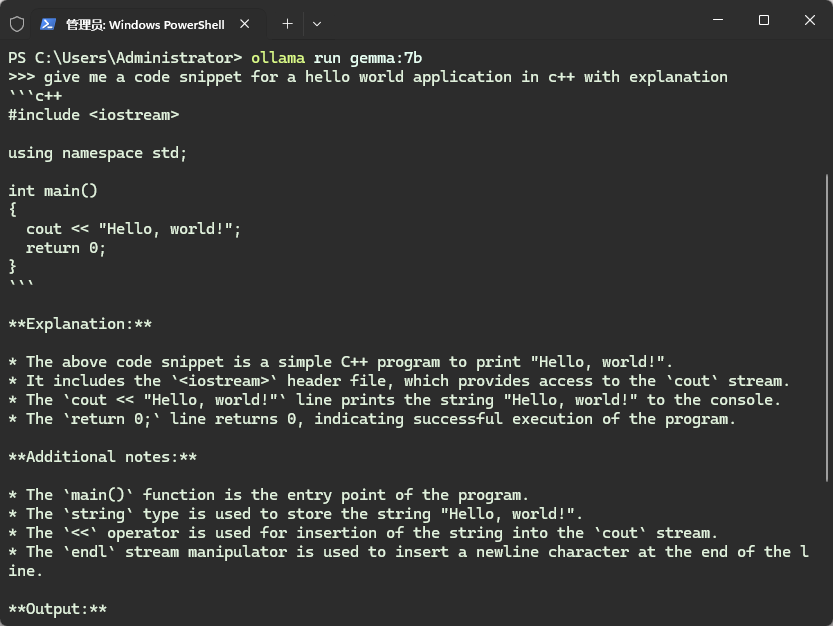Close the terminal window
Screen dimensions: 833x626
[810, 20]
